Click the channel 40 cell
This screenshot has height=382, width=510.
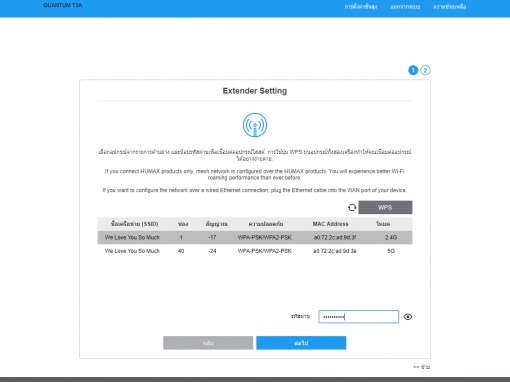(x=181, y=251)
